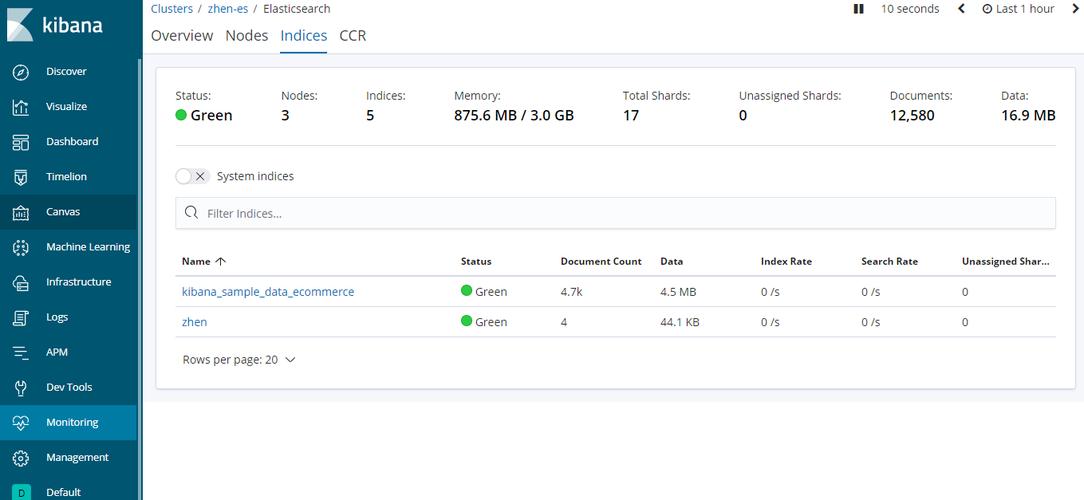1084x500 pixels.
Task: Sort by Unassigned Shards column header
Action: pyautogui.click(x=1006, y=261)
